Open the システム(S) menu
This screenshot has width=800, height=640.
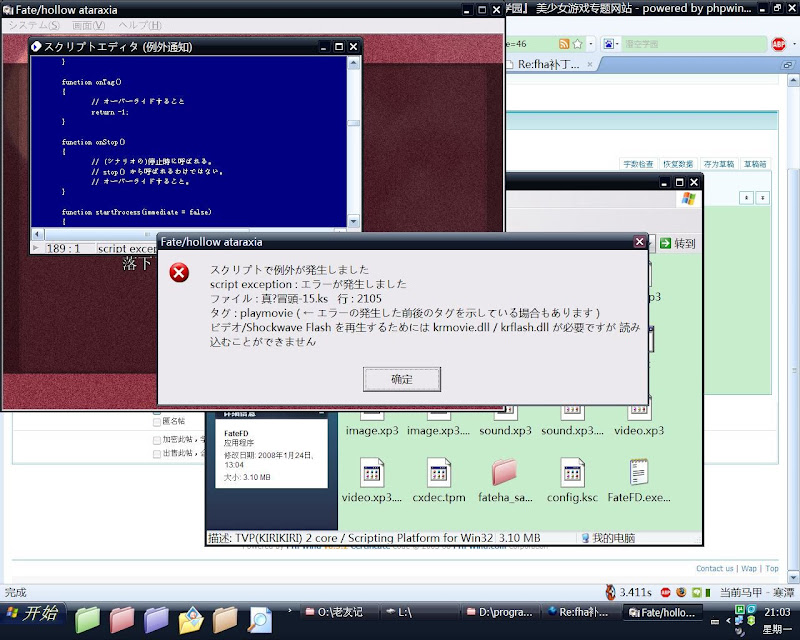tap(34, 25)
